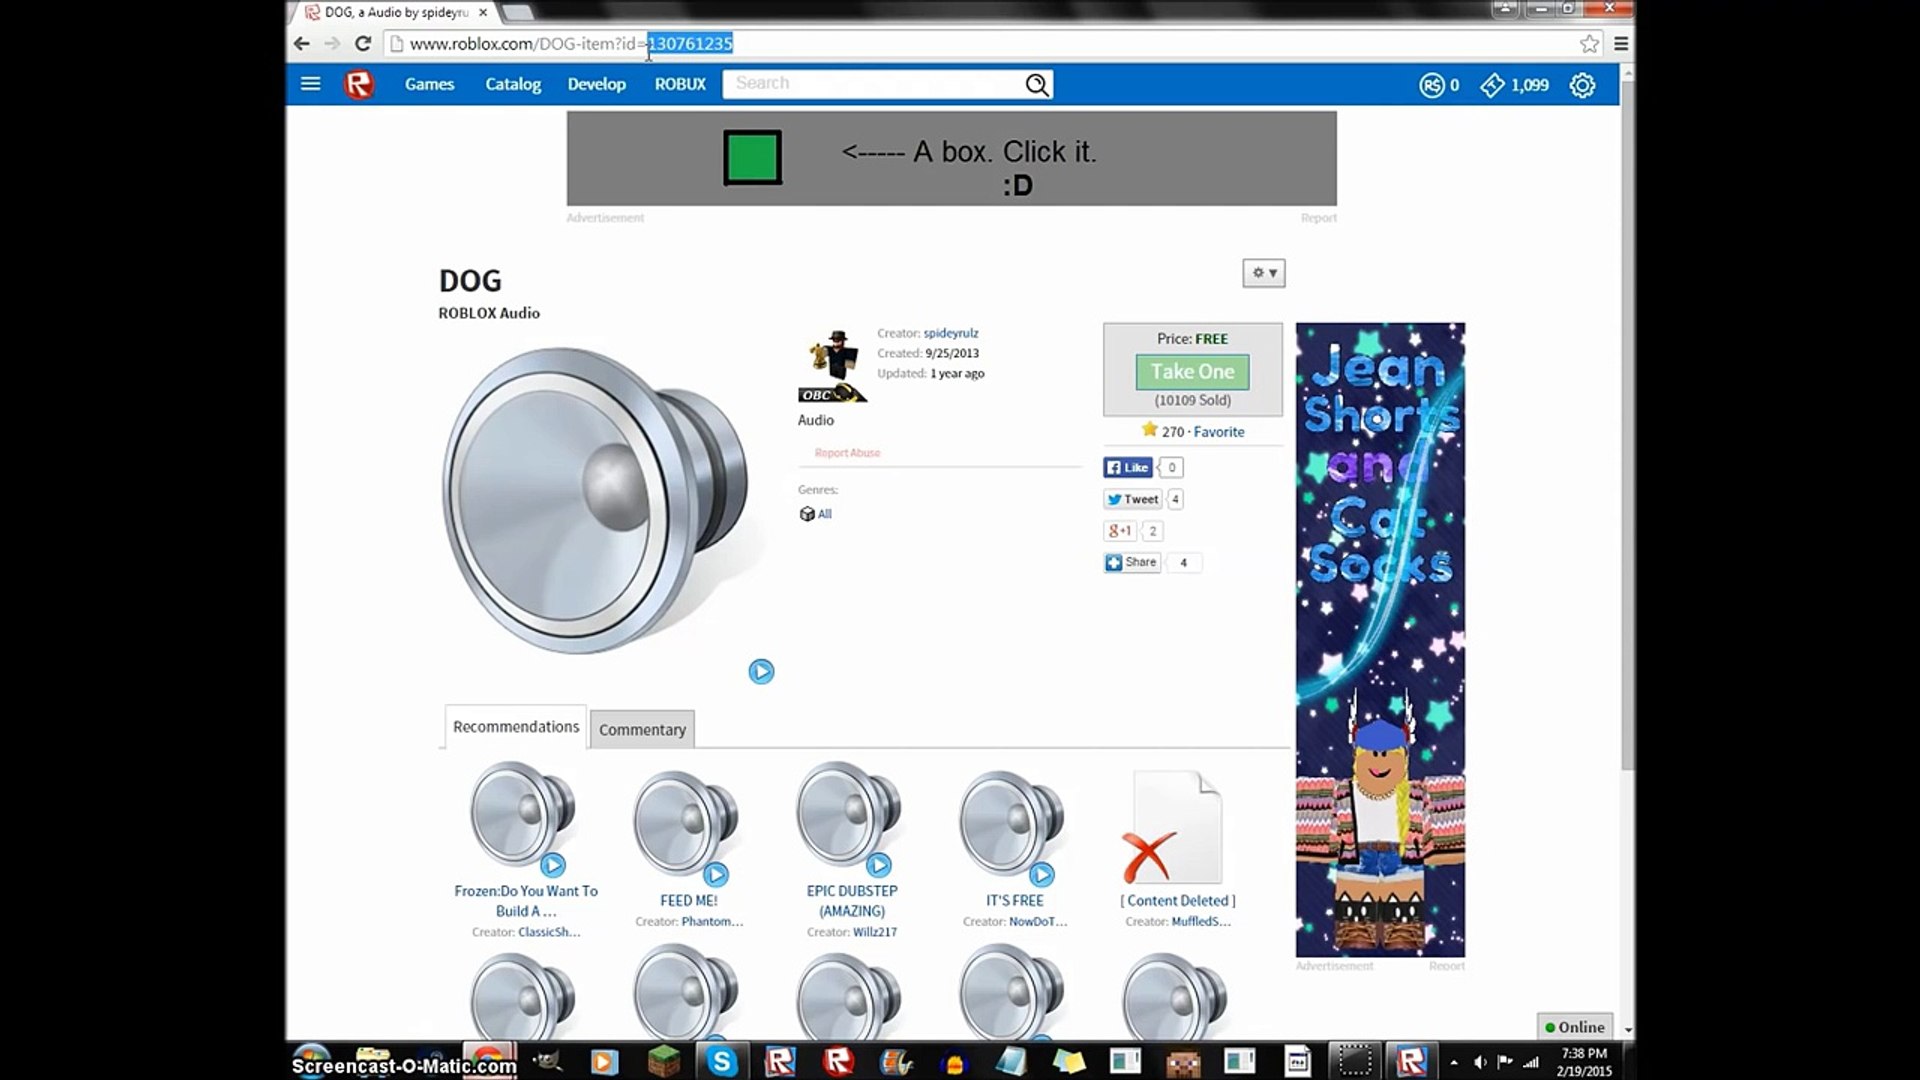1920x1080 pixels.
Task: Click the Take One free button
Action: click(1192, 371)
